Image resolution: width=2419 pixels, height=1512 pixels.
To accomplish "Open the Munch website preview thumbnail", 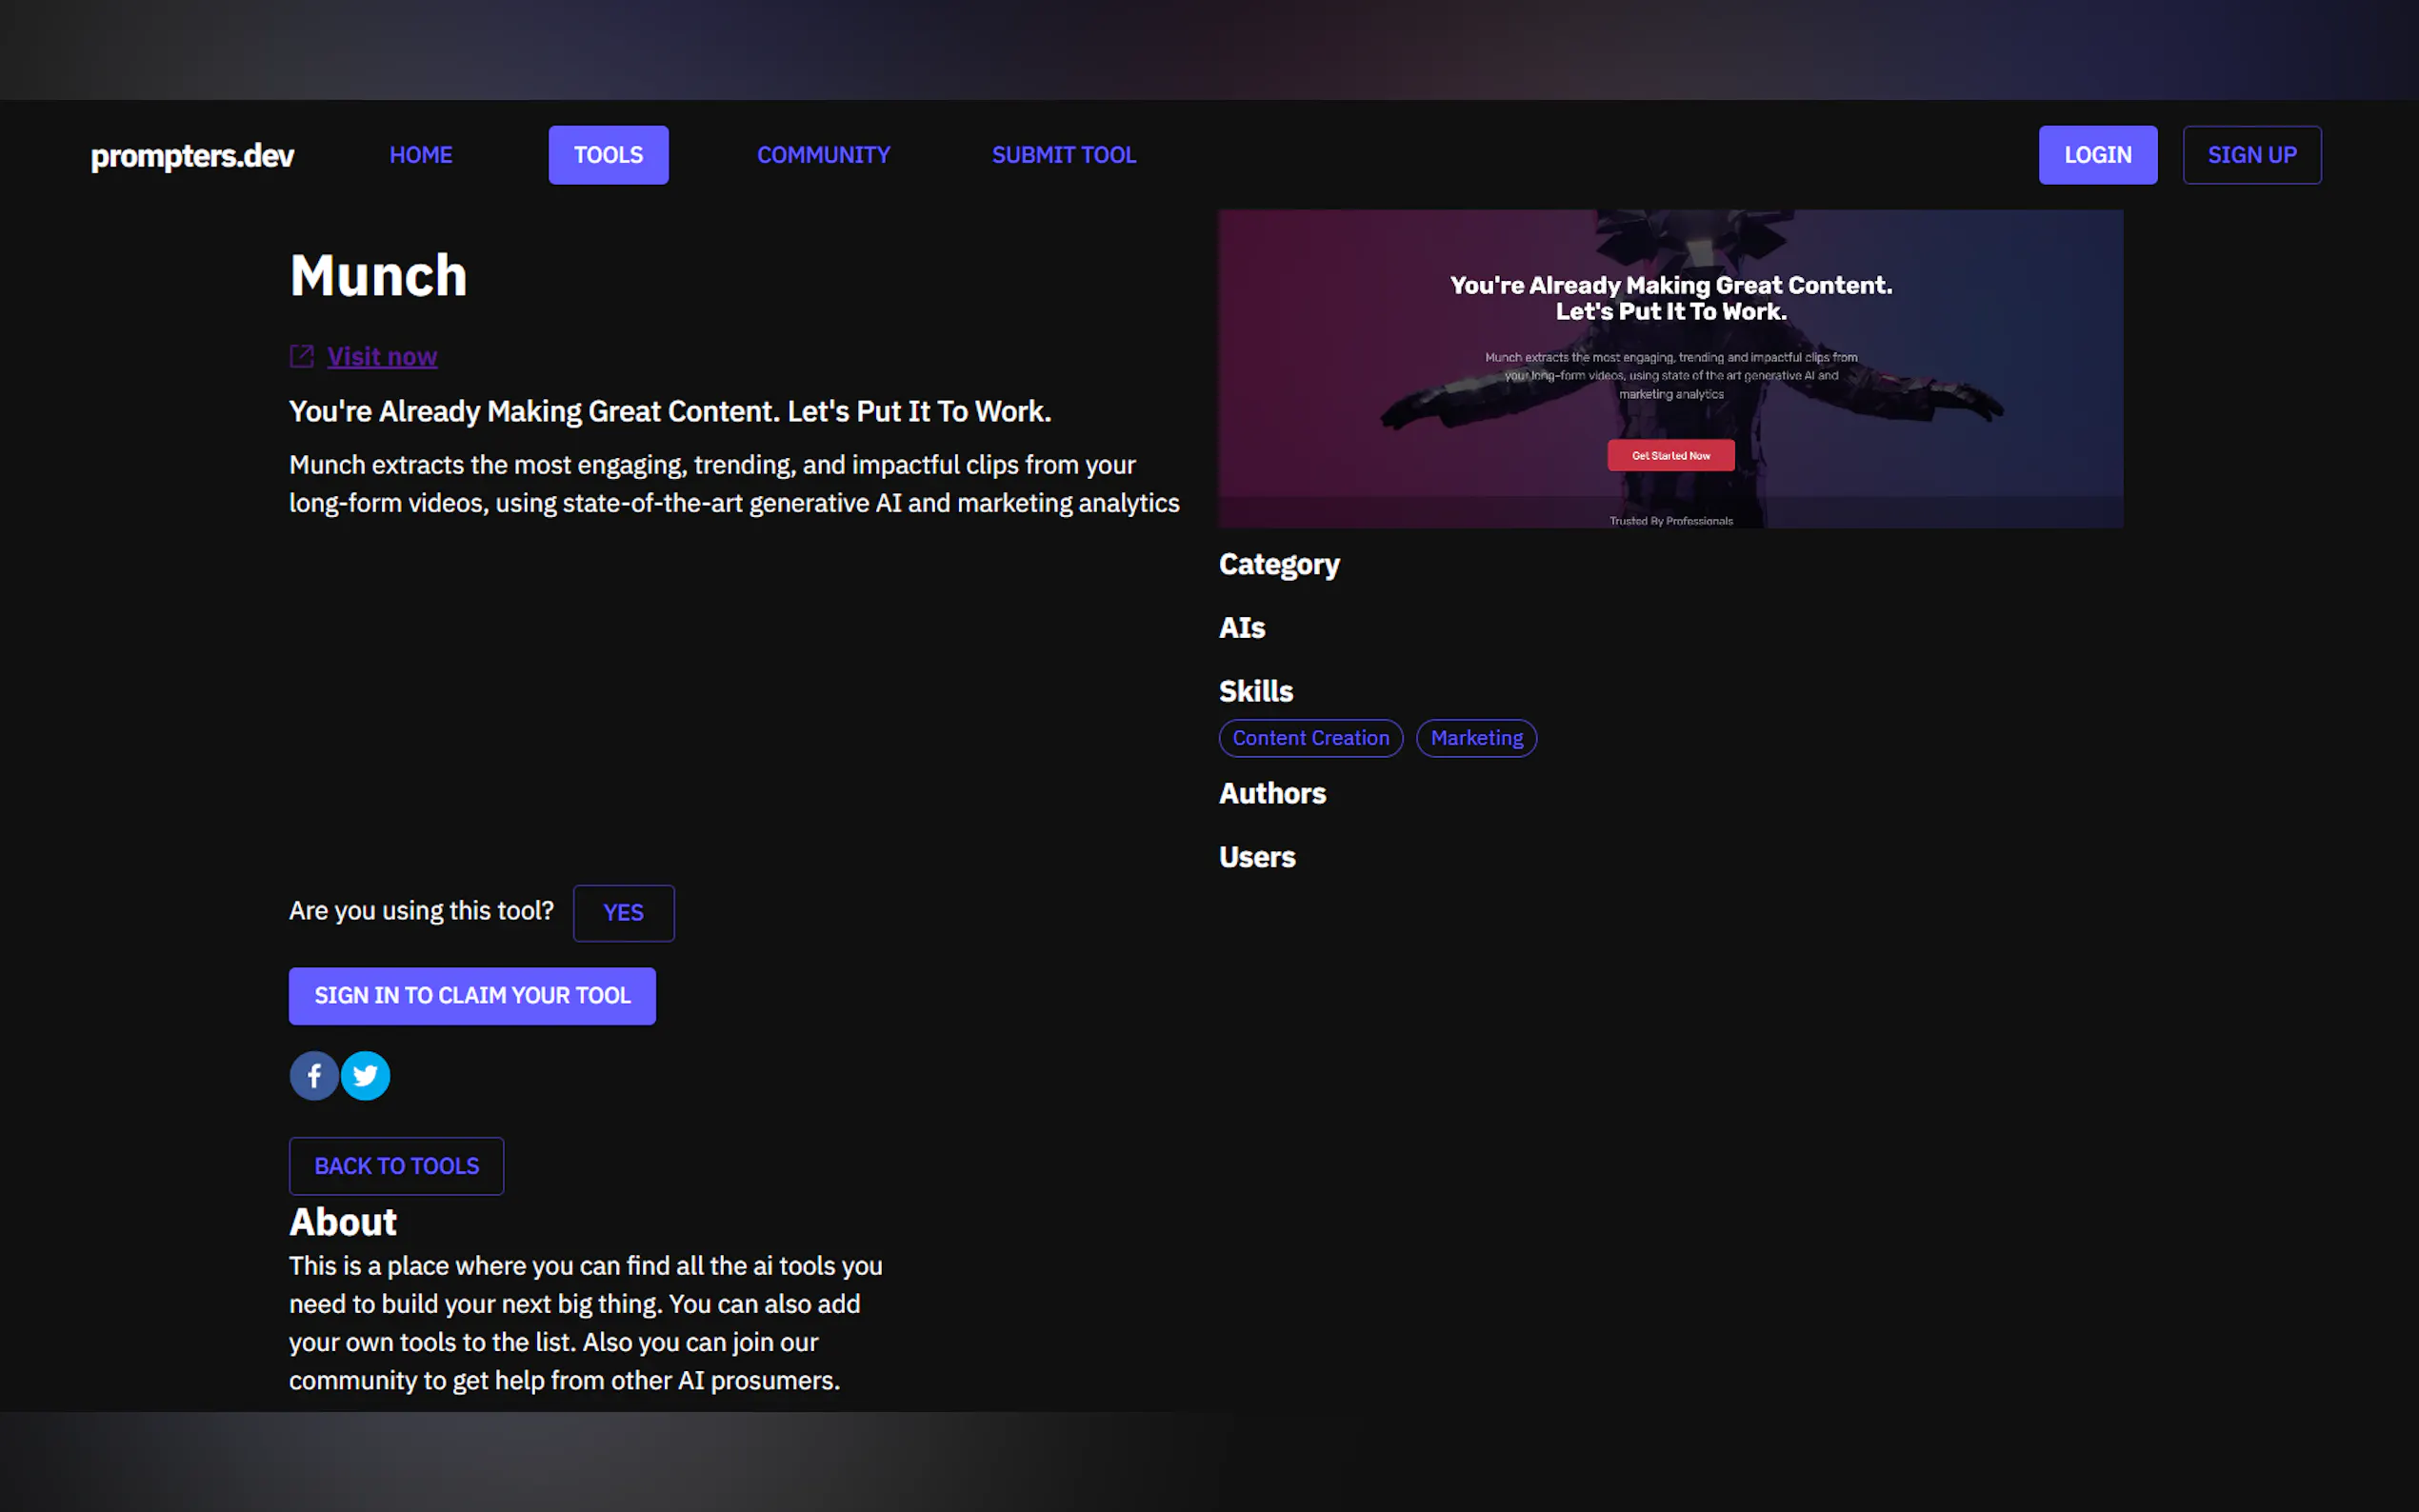I will click(1670, 368).
